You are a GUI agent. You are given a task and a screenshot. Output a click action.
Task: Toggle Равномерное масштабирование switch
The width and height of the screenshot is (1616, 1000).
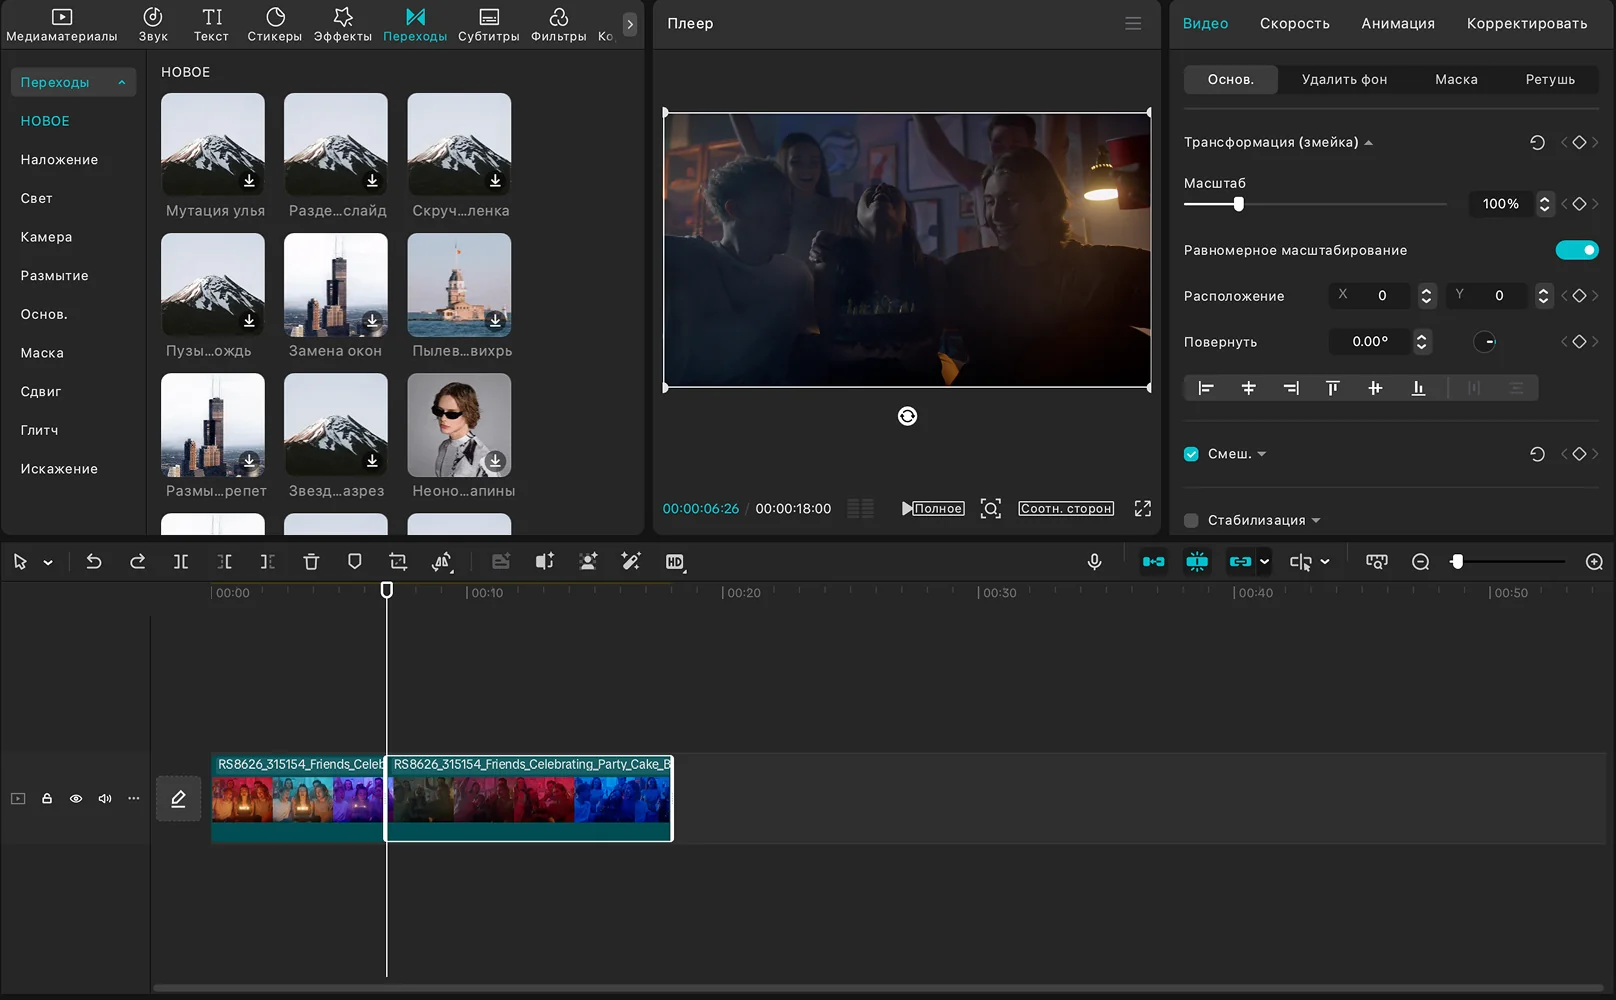click(1576, 250)
